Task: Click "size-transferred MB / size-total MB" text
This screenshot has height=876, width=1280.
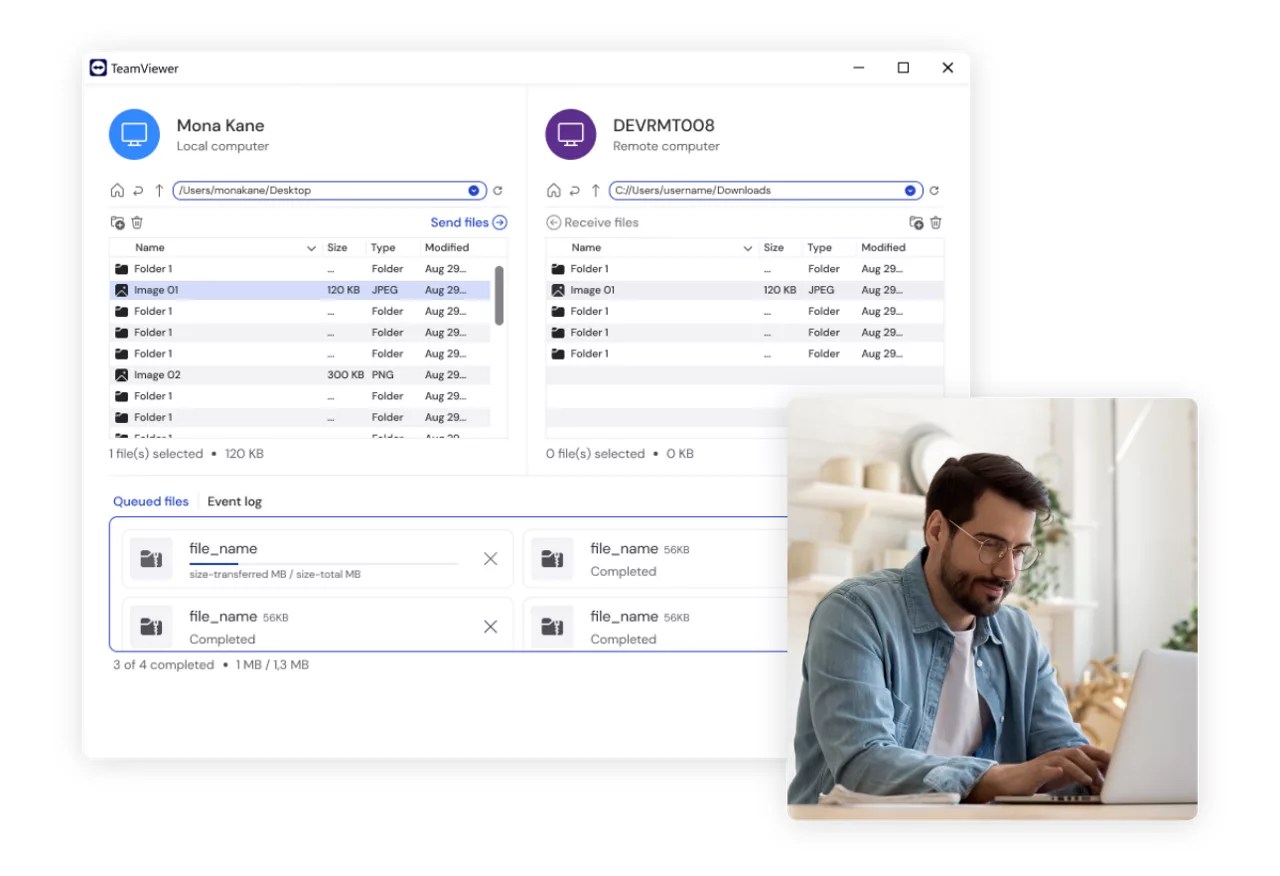Action: coord(275,575)
